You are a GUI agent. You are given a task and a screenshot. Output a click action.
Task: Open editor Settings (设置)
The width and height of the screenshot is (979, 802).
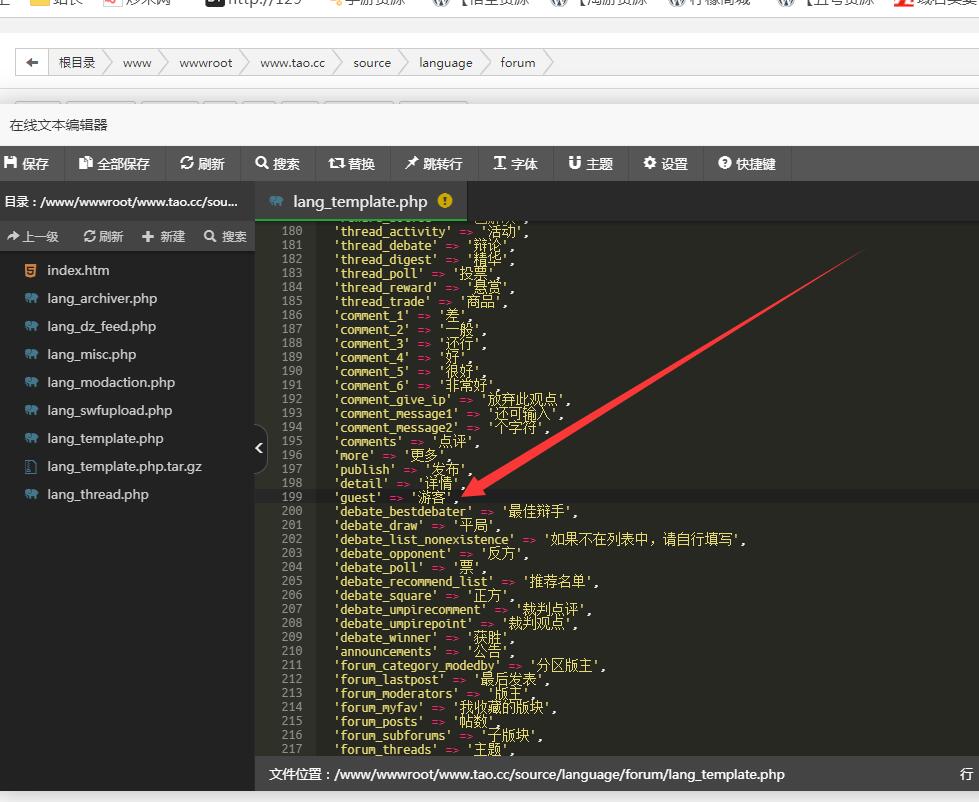click(665, 164)
